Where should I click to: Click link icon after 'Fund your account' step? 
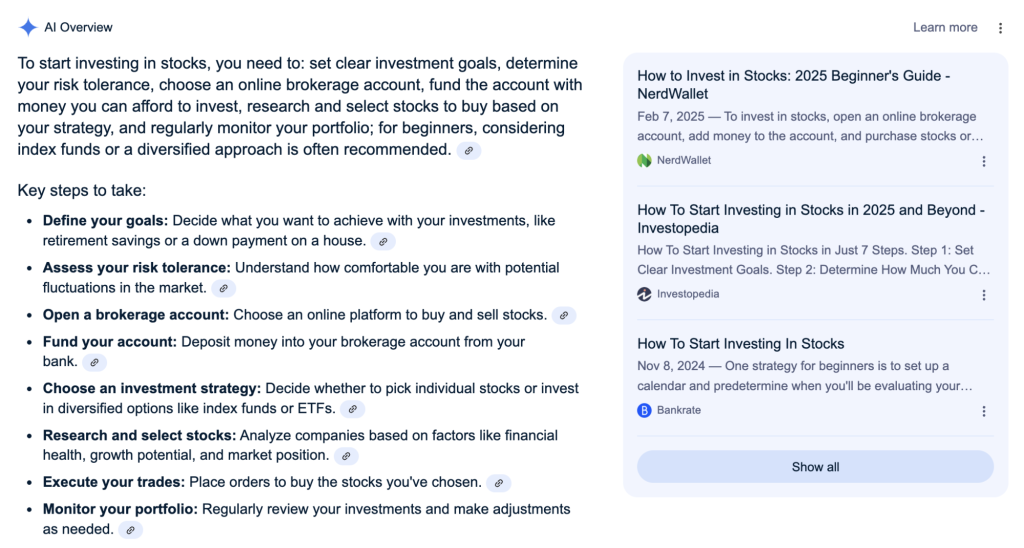(94, 363)
